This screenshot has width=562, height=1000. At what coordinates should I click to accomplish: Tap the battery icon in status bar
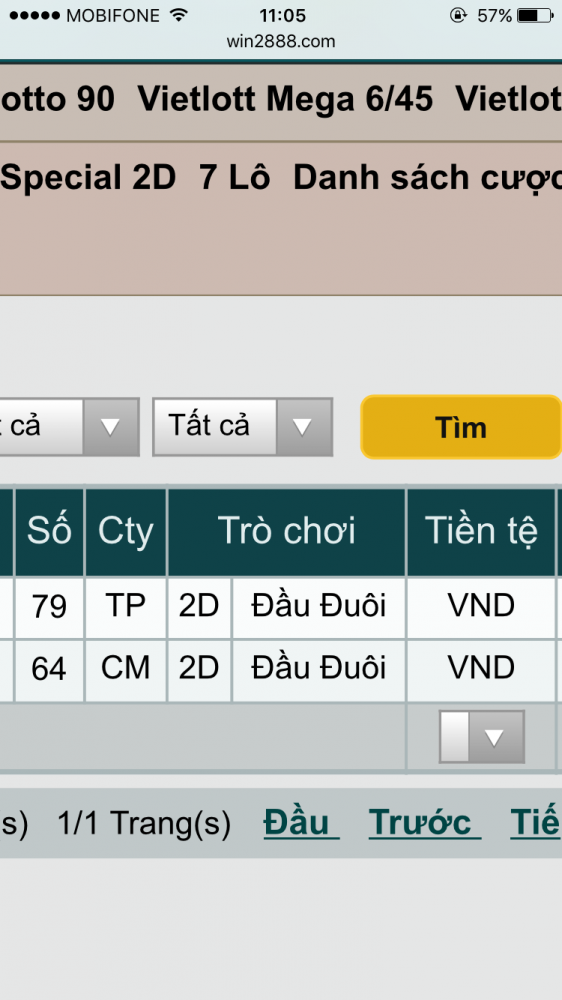click(535, 15)
